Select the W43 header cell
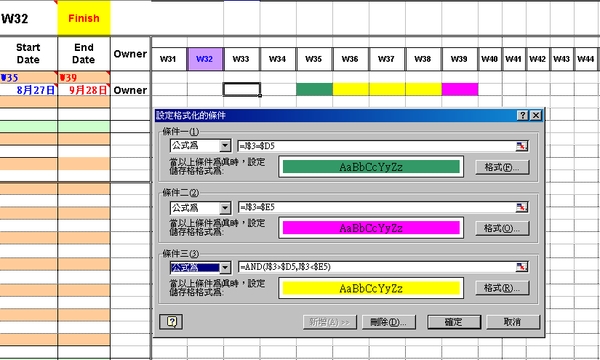The height and width of the screenshot is (360, 600). point(562,59)
